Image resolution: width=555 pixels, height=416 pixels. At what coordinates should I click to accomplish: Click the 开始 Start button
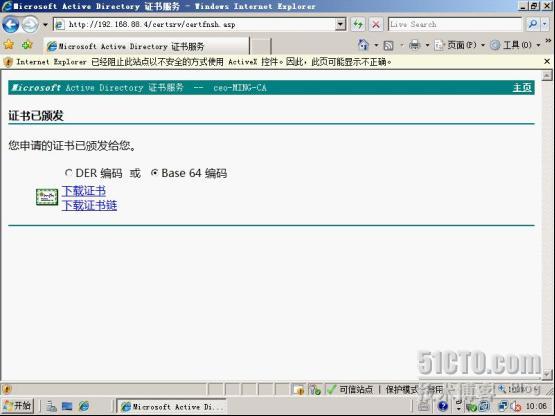coord(17,406)
